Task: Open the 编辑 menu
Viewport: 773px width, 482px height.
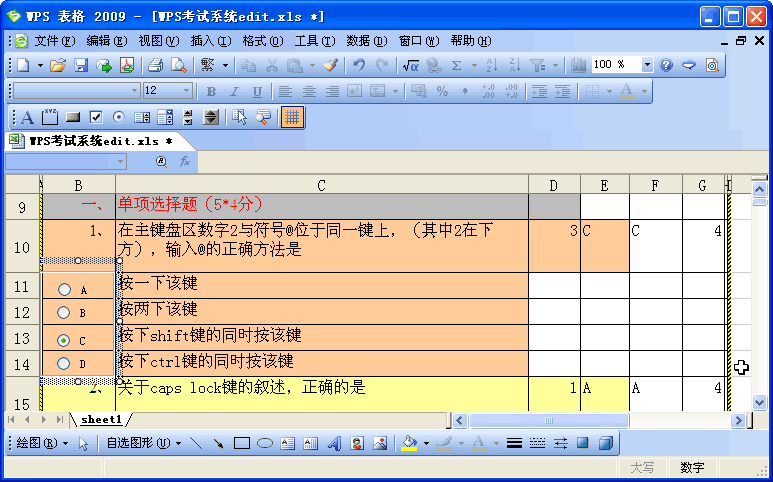Action: 106,41
